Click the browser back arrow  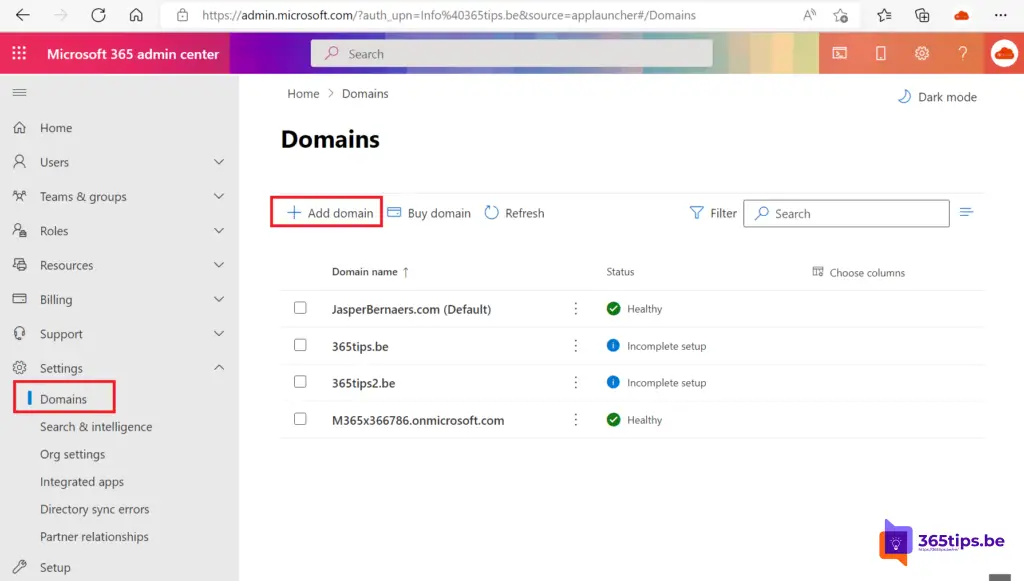pyautogui.click(x=23, y=15)
